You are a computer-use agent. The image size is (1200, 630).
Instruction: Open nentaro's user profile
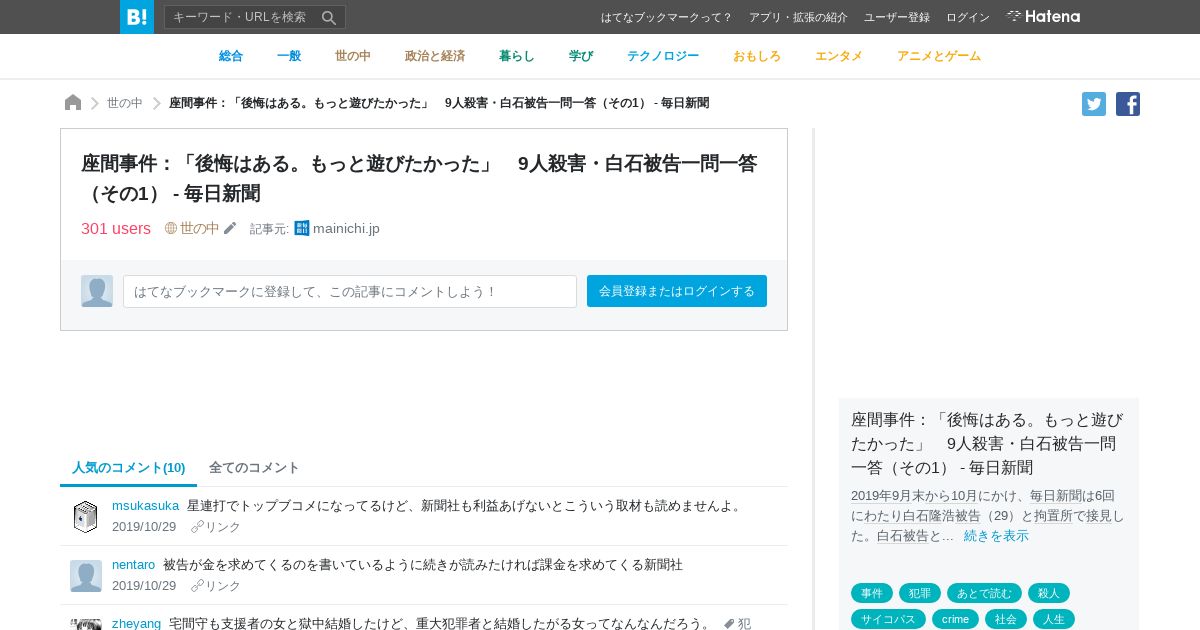click(x=133, y=564)
